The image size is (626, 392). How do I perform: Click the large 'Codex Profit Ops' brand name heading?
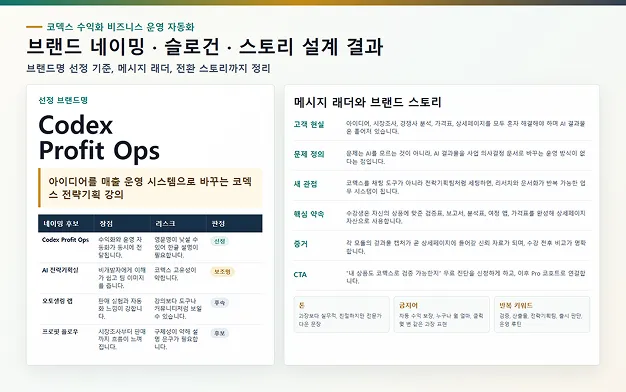pyautogui.click(x=99, y=138)
